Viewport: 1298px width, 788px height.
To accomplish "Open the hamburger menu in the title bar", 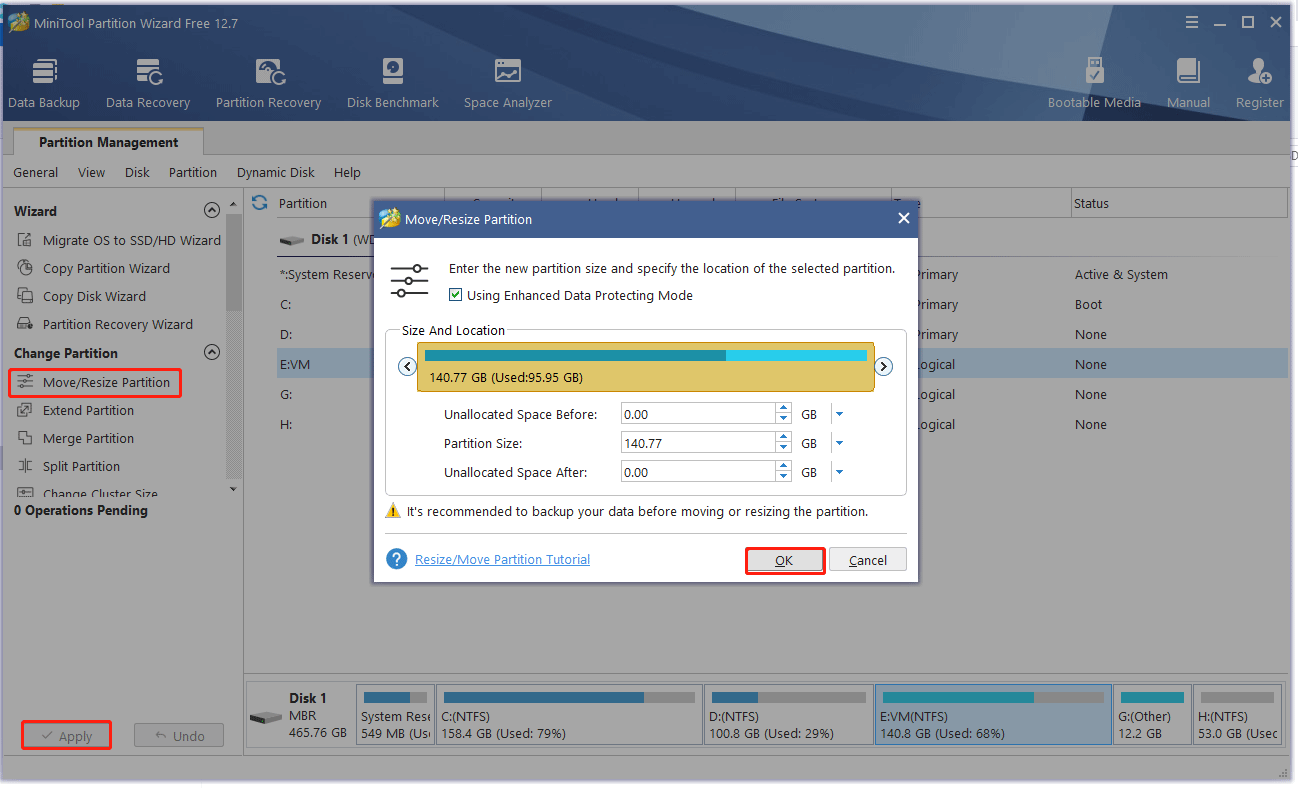I will coord(1191,22).
